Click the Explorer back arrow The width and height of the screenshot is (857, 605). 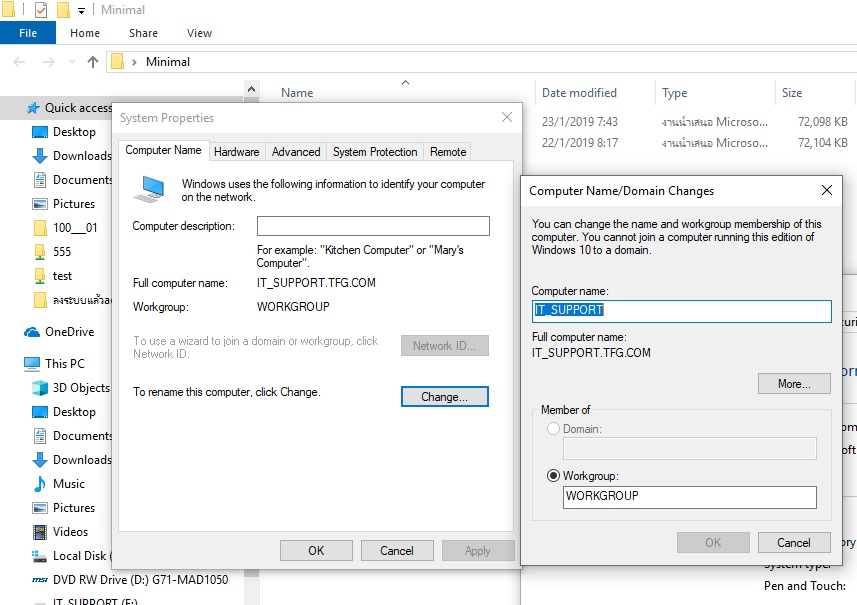(x=19, y=62)
